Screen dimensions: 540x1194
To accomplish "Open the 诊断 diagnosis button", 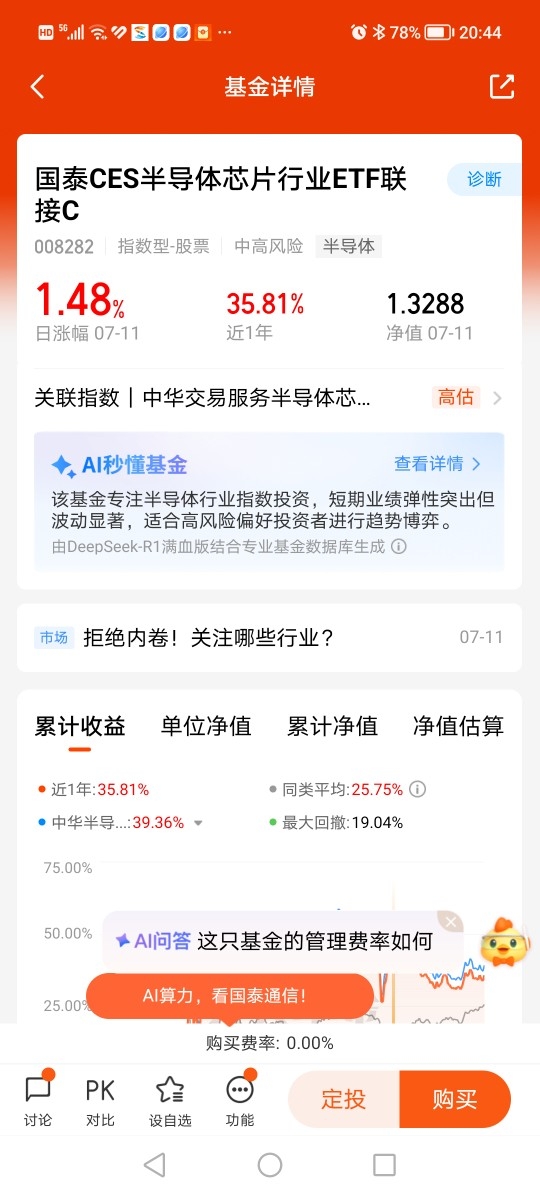I will pos(484,180).
